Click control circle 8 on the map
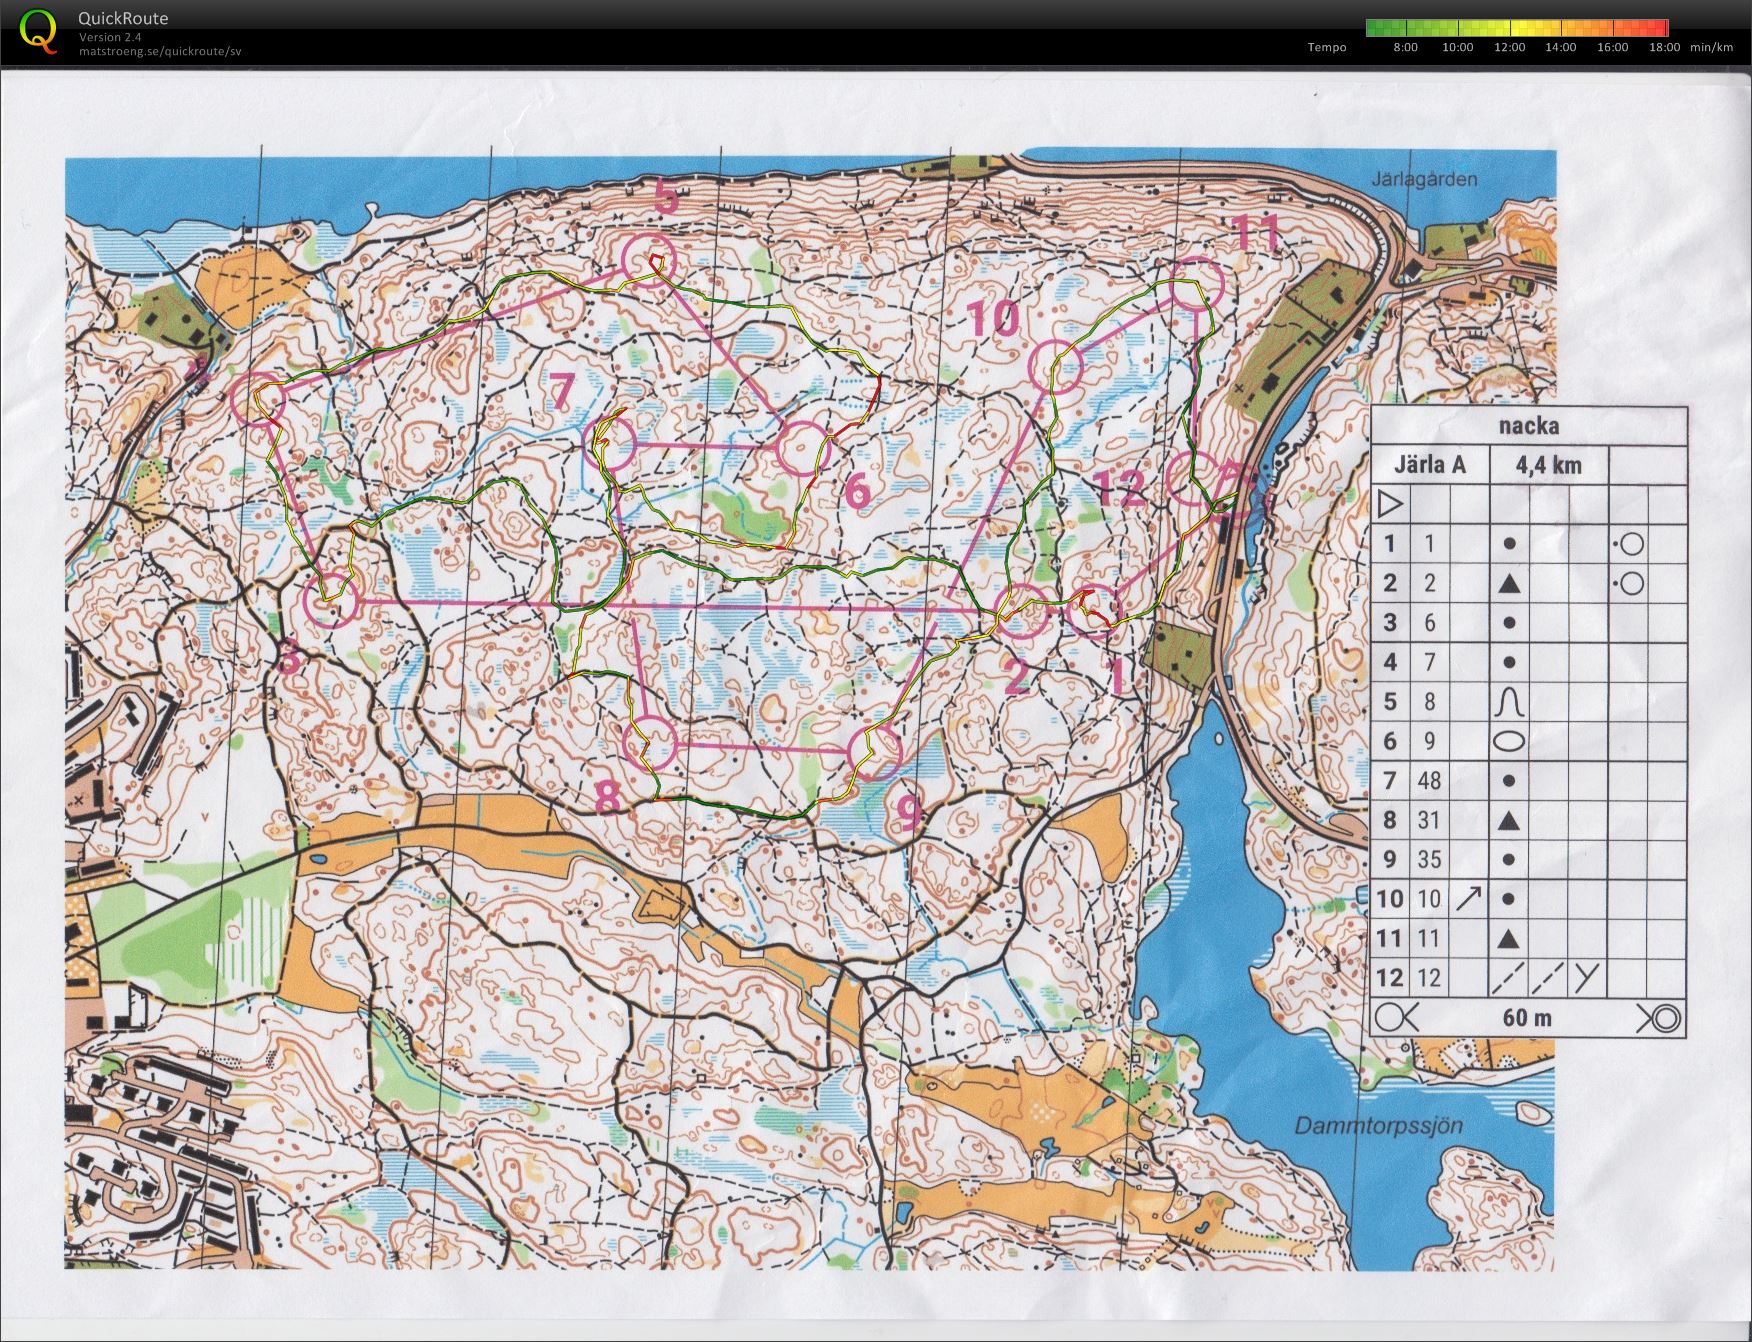Viewport: 1752px width, 1342px height. [650, 745]
